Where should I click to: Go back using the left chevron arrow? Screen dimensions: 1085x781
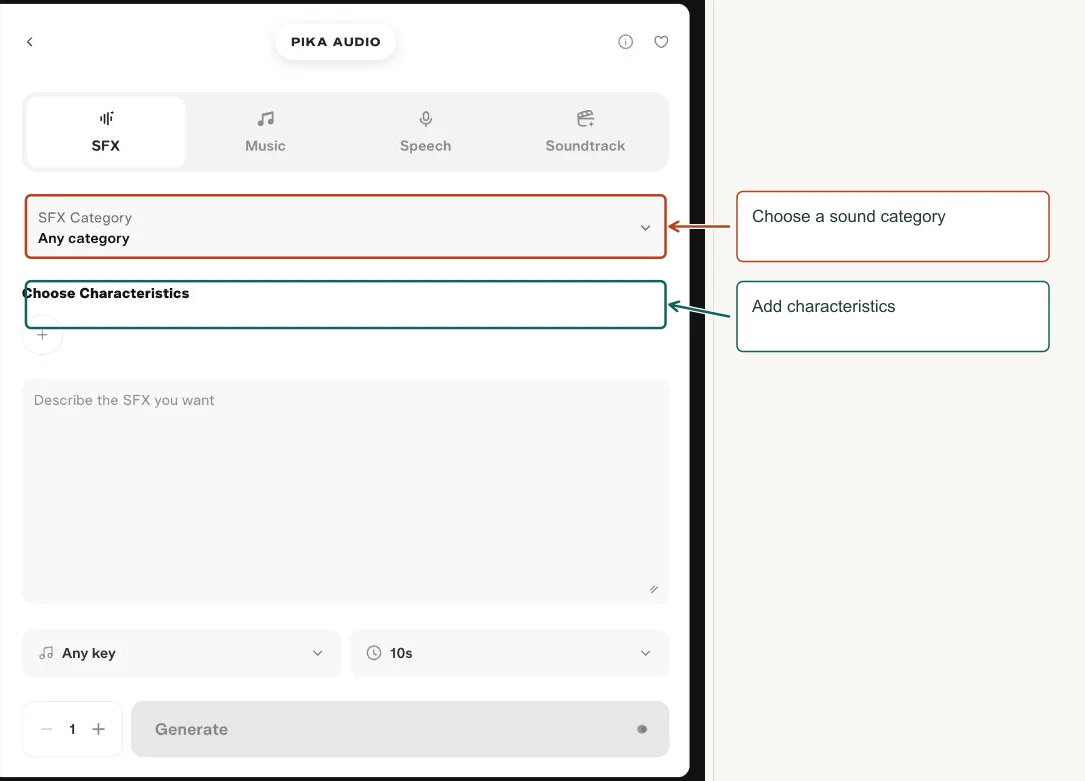click(x=30, y=42)
